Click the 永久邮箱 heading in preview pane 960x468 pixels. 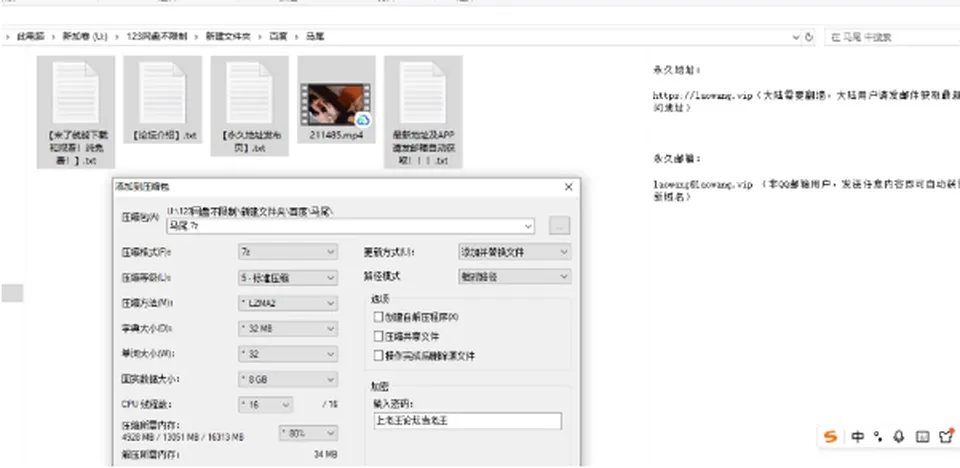[x=677, y=159]
